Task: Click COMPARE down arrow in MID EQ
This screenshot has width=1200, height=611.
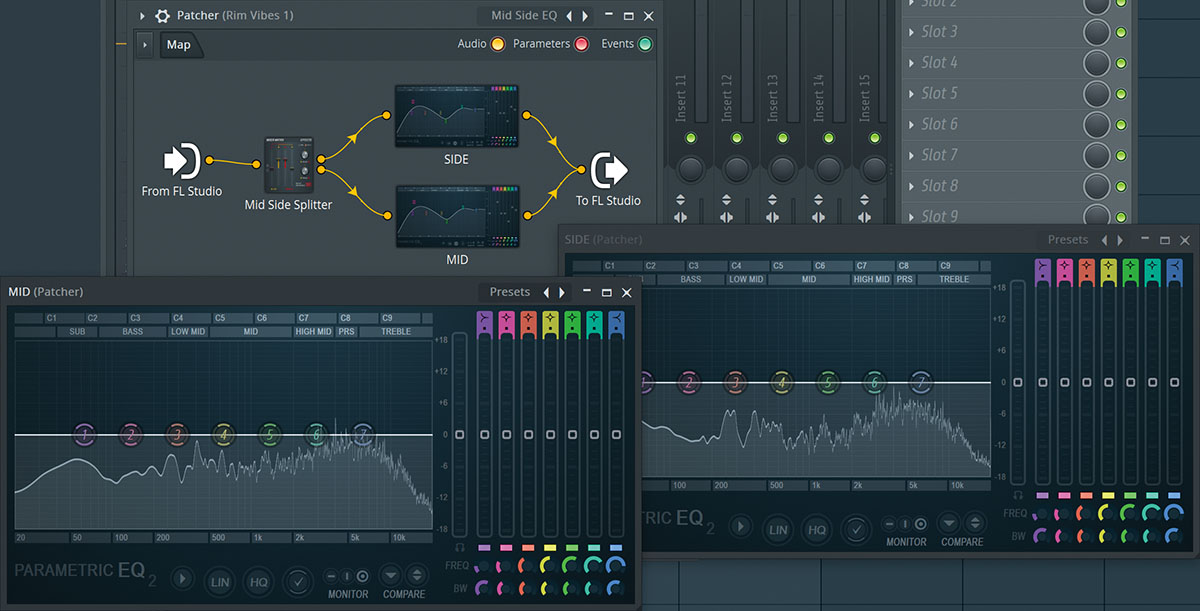Action: pyautogui.click(x=391, y=575)
